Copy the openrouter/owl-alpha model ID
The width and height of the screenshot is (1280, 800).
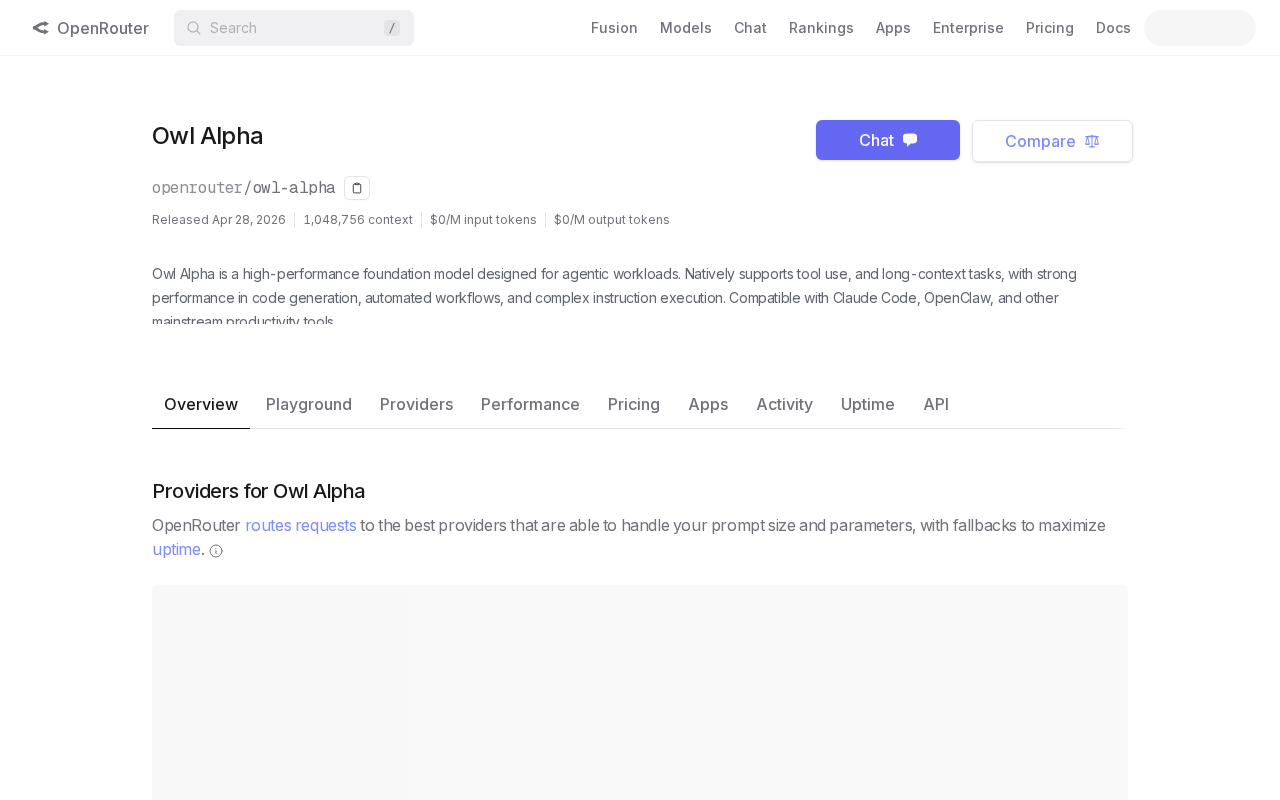click(357, 188)
